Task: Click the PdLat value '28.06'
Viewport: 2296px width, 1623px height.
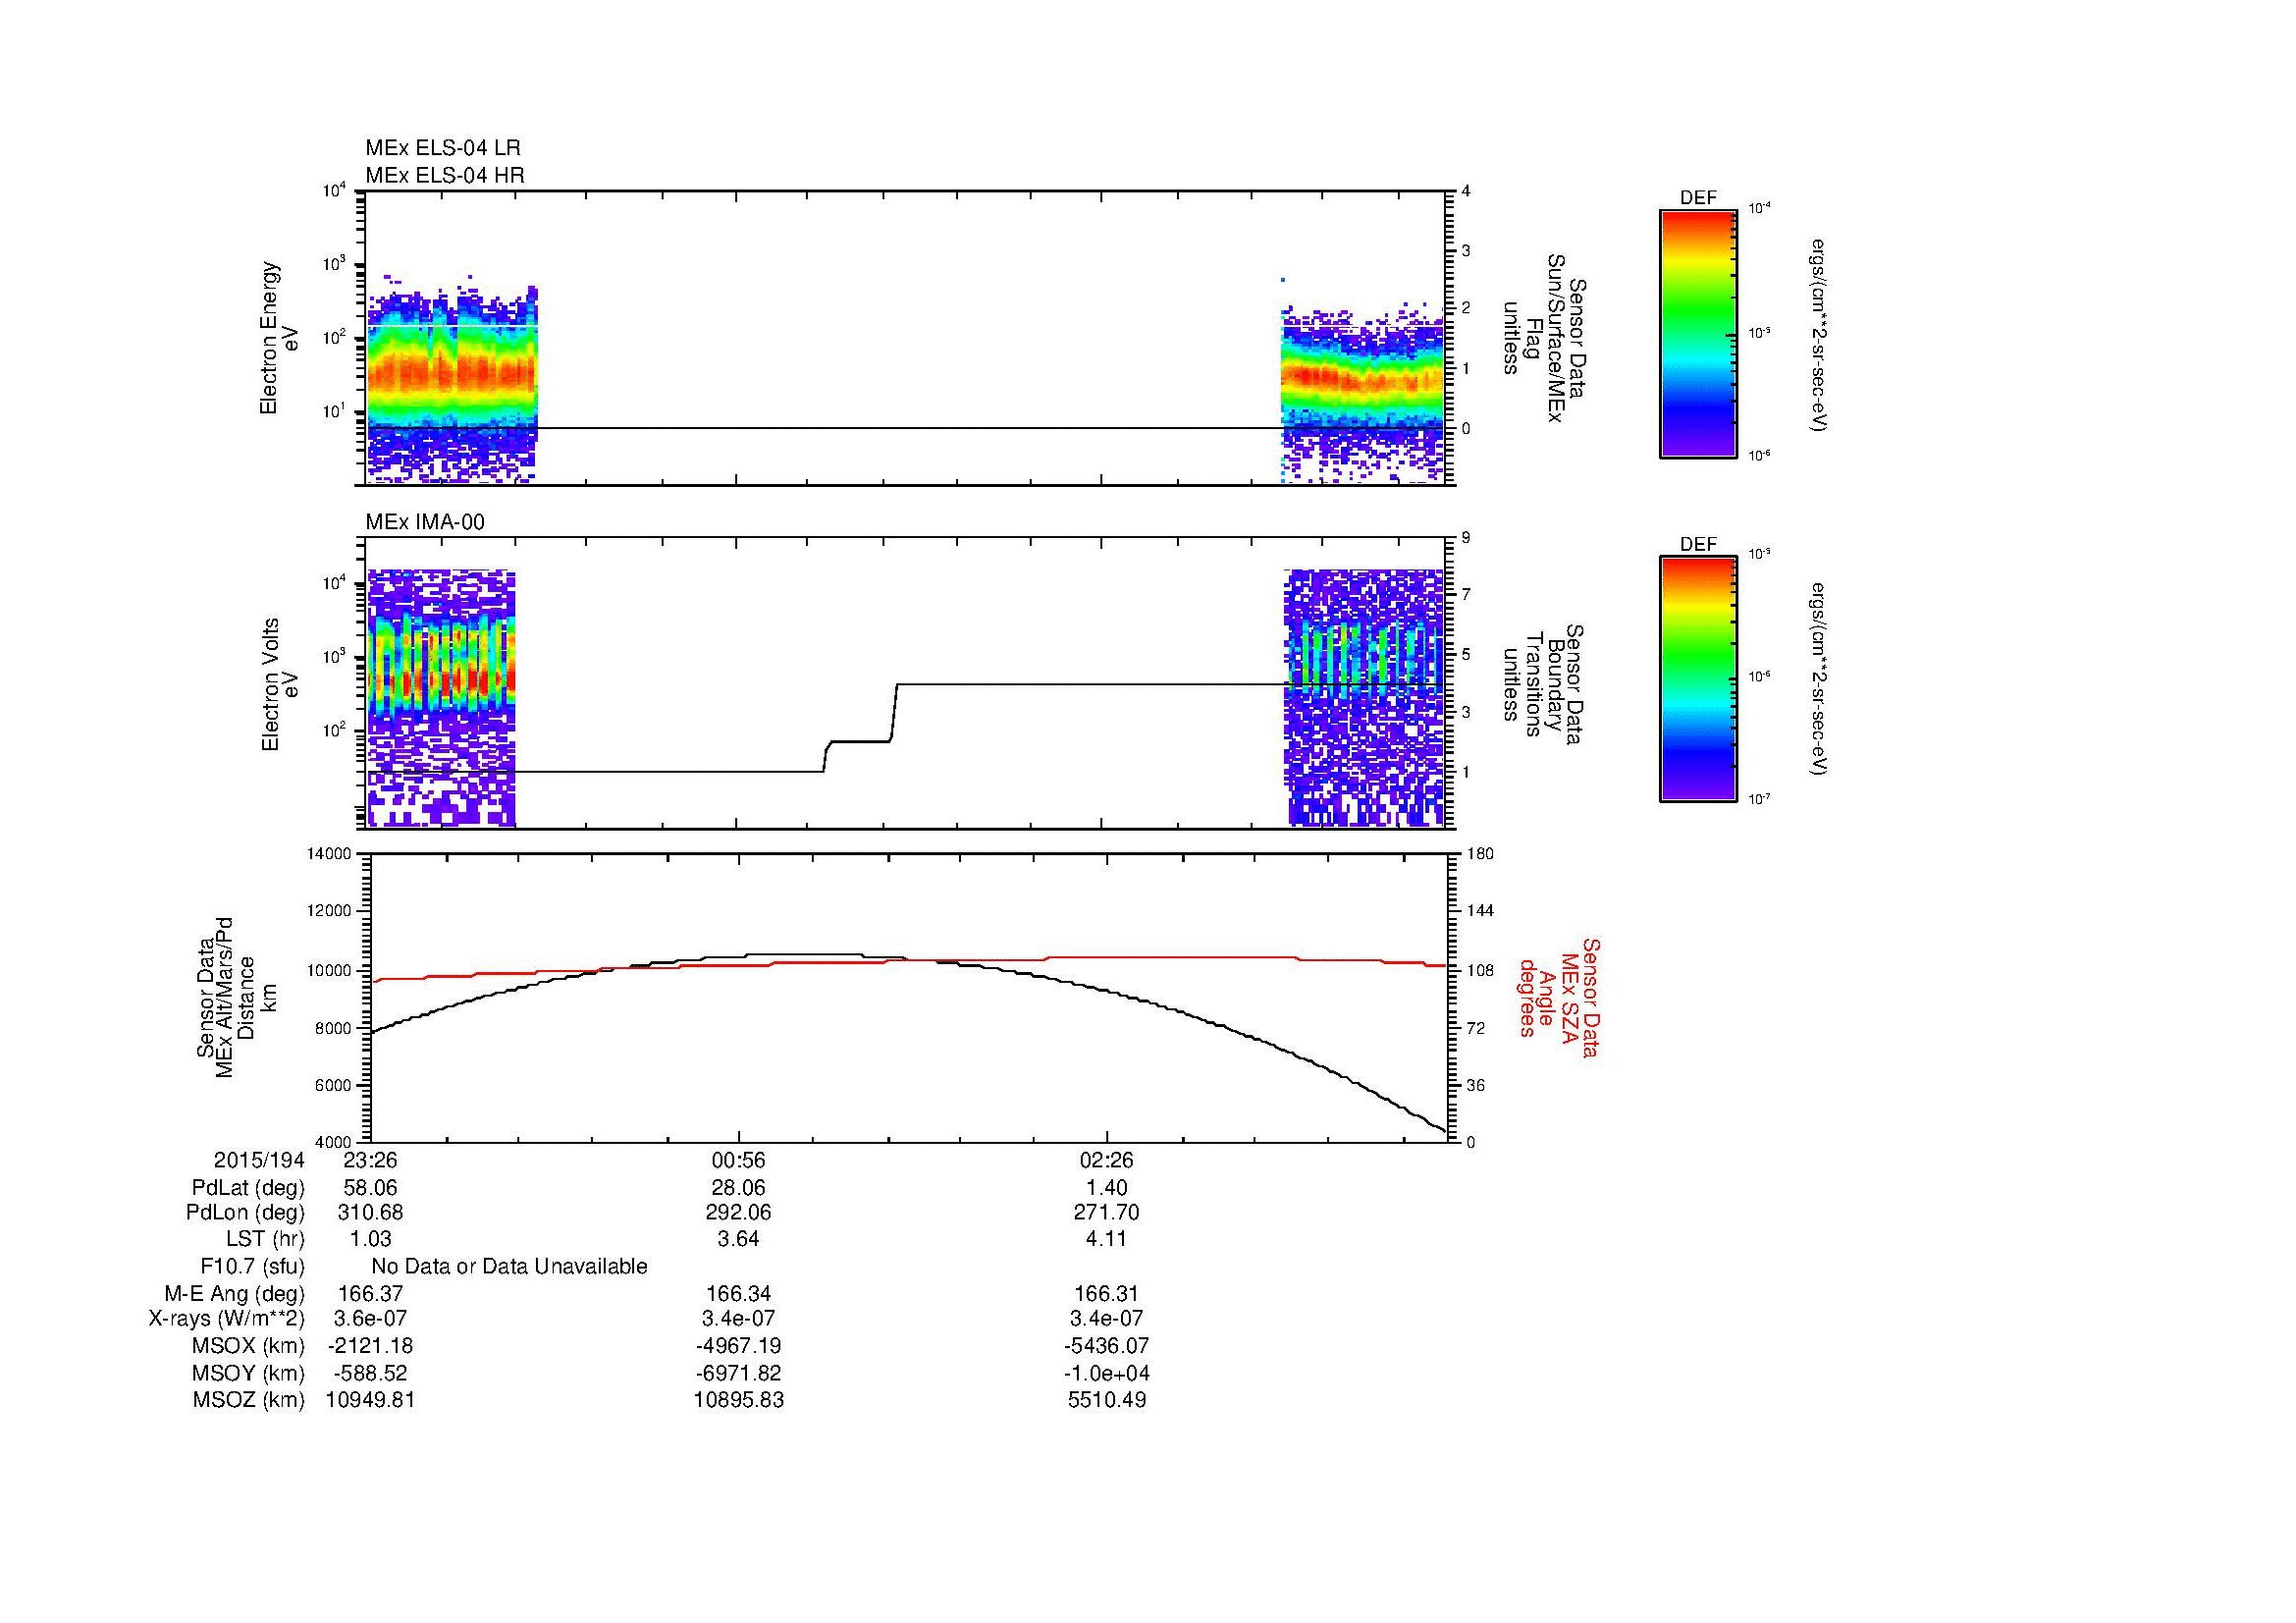Action: [738, 1188]
